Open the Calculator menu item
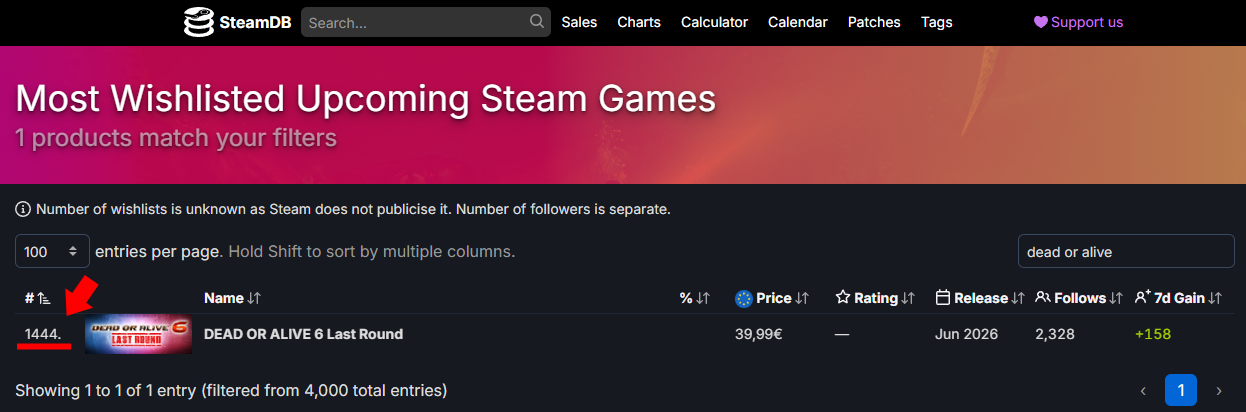This screenshot has width=1246, height=412. pos(714,22)
